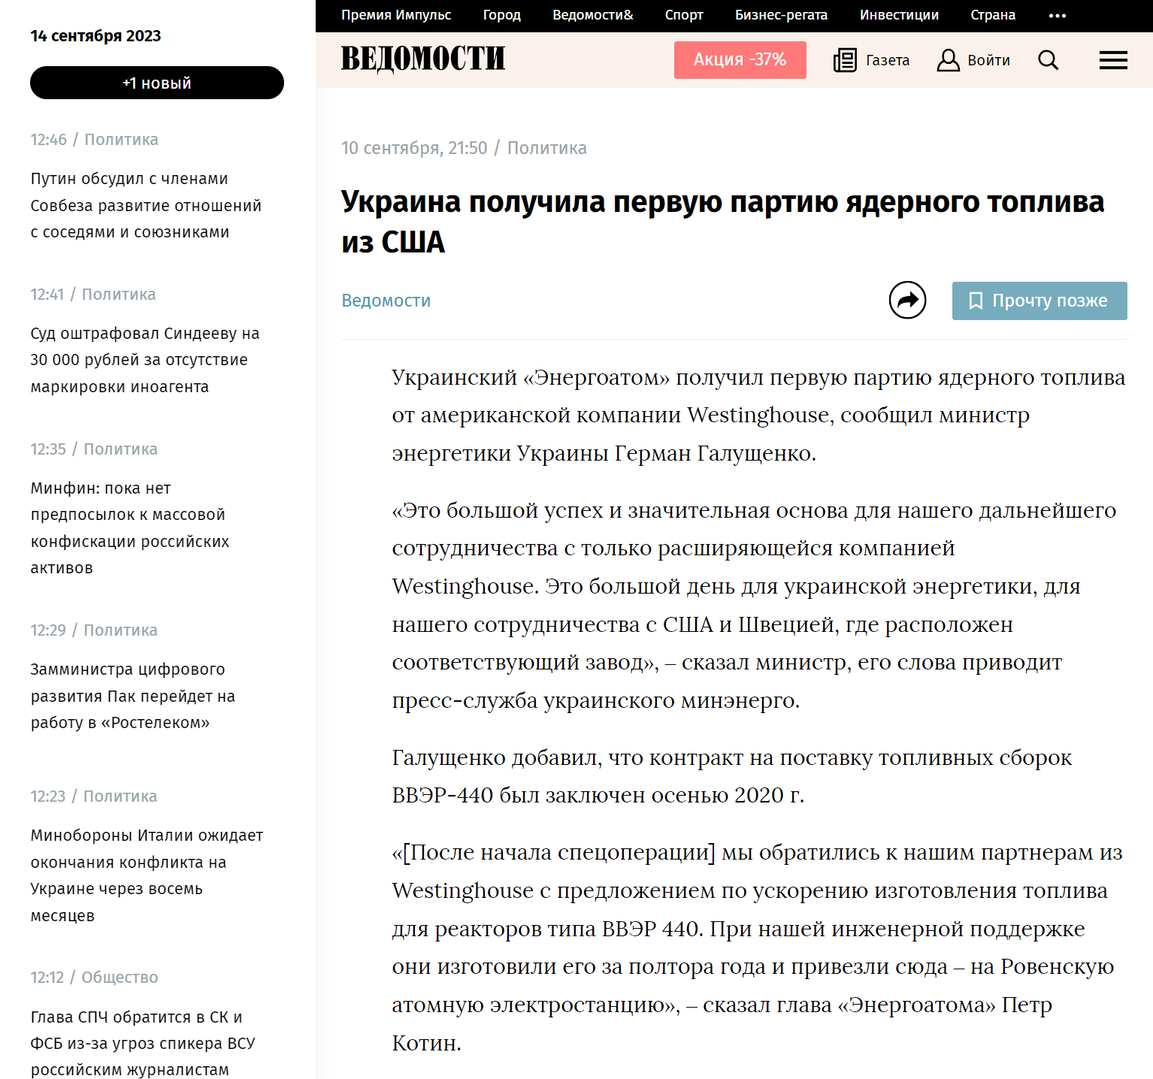
Task: Open Минобороны Италии conflict news item
Action: [146, 875]
